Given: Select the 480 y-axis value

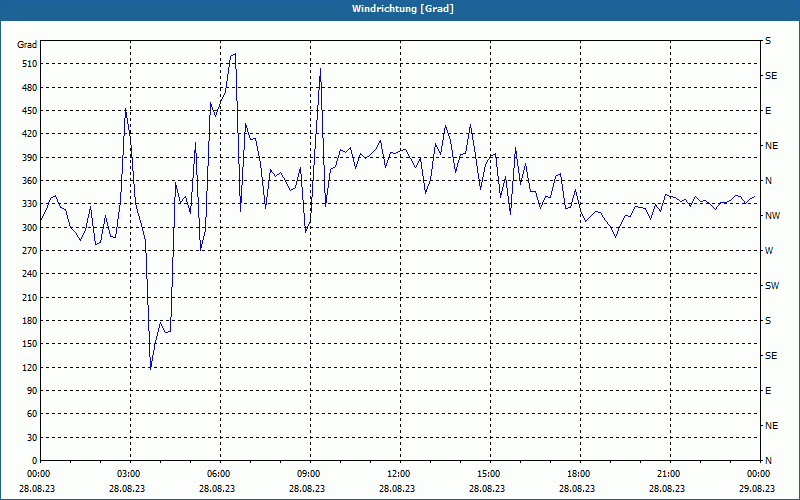Looking at the screenshot, I should pyautogui.click(x=30, y=87).
